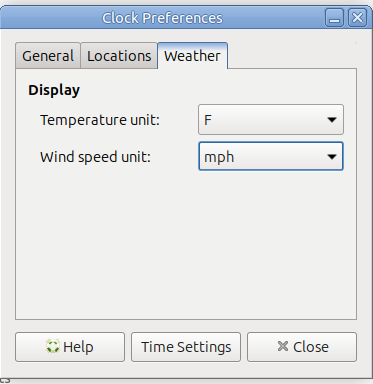Open Time Settings
373x384 pixels.
point(186,347)
